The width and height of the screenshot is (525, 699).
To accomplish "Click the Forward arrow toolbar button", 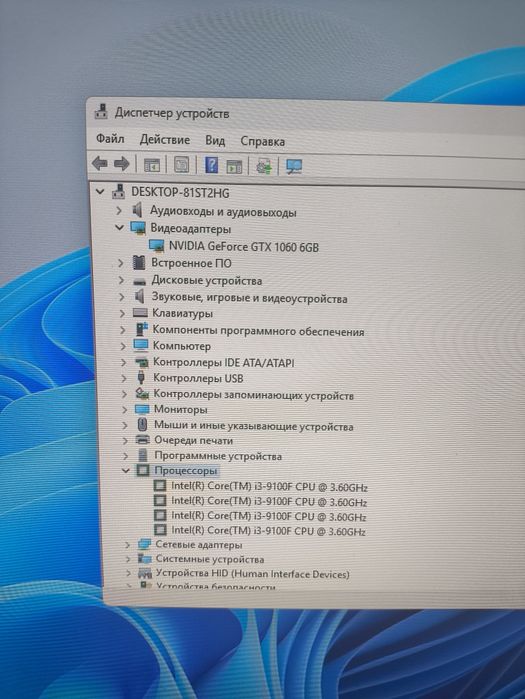I will tap(121, 164).
